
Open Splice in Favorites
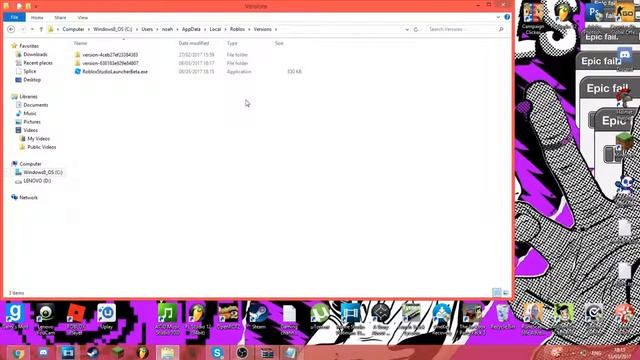29,71
